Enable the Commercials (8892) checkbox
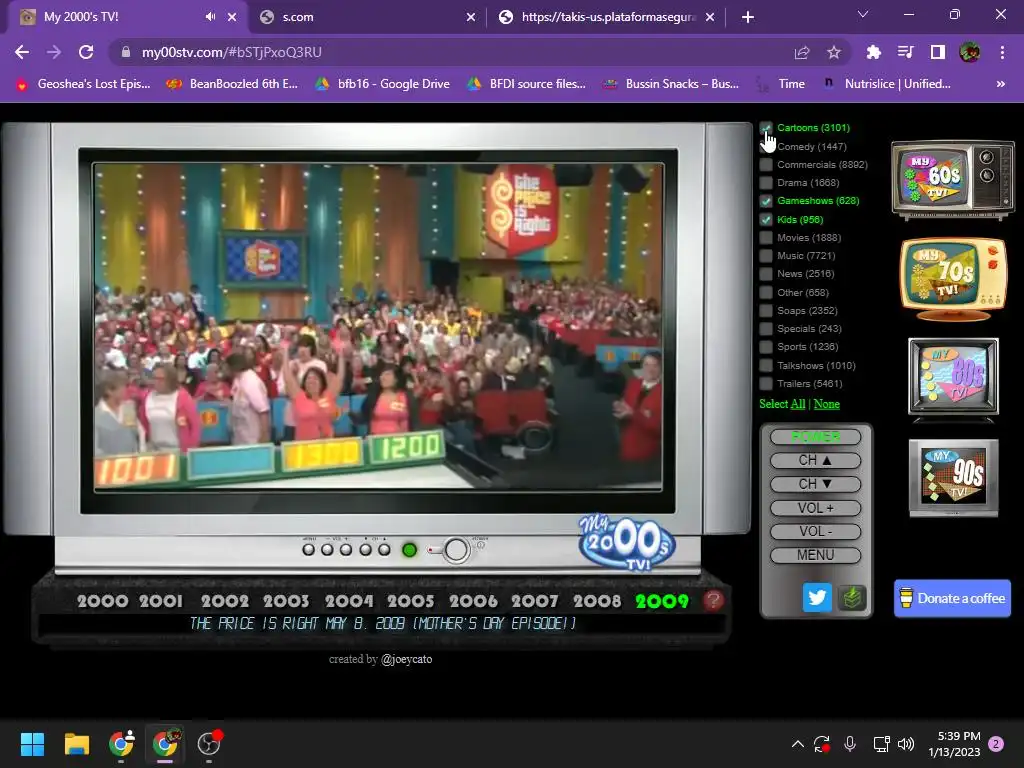Viewport: 1024px width, 768px height. coord(766,165)
